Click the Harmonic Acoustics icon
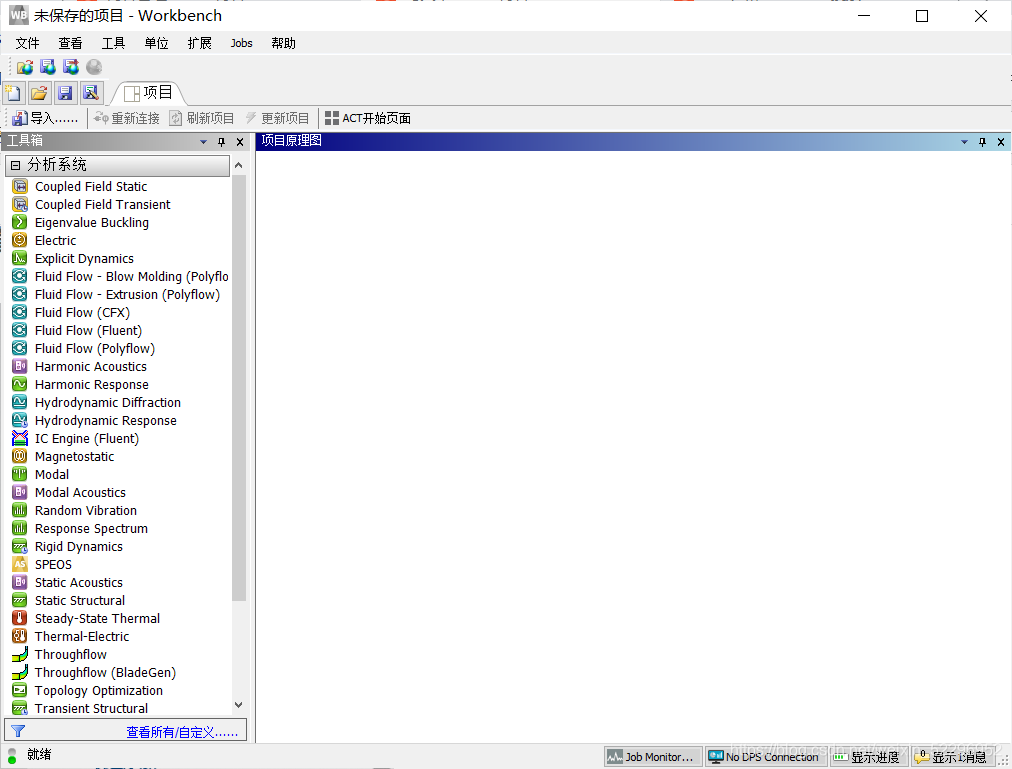This screenshot has height=769, width=1012. (x=20, y=367)
